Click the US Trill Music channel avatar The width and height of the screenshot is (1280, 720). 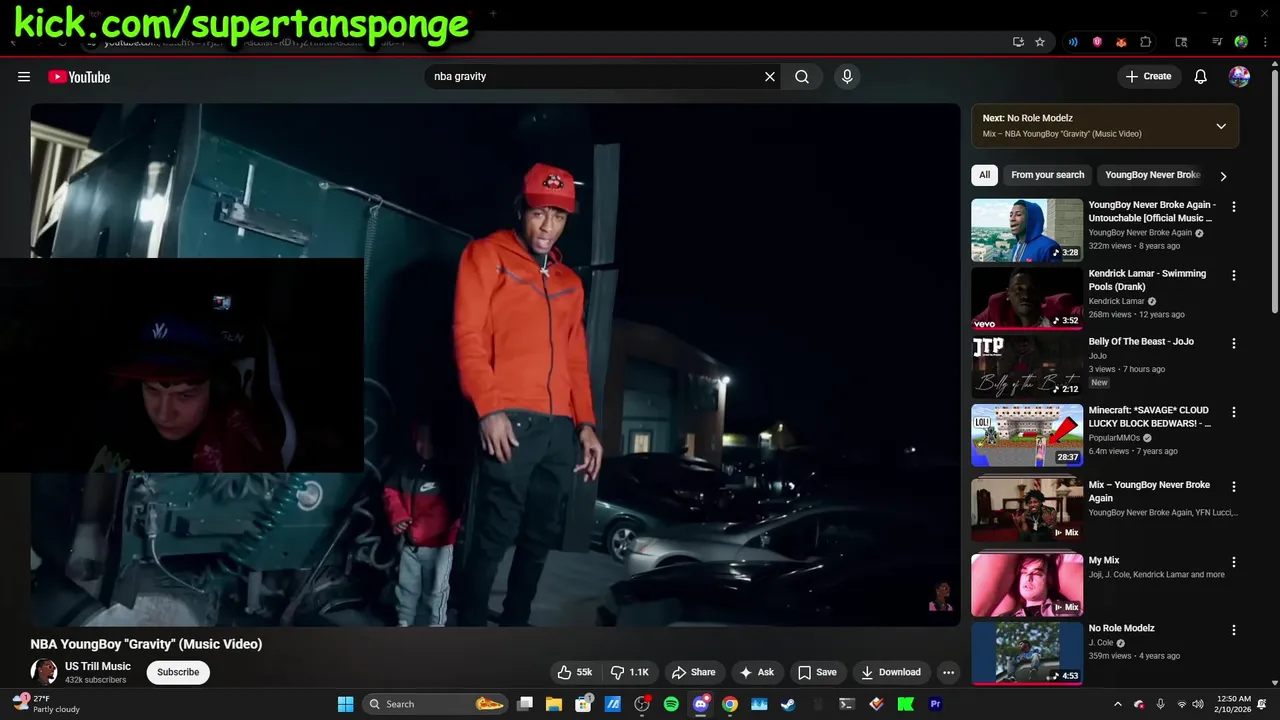43,672
